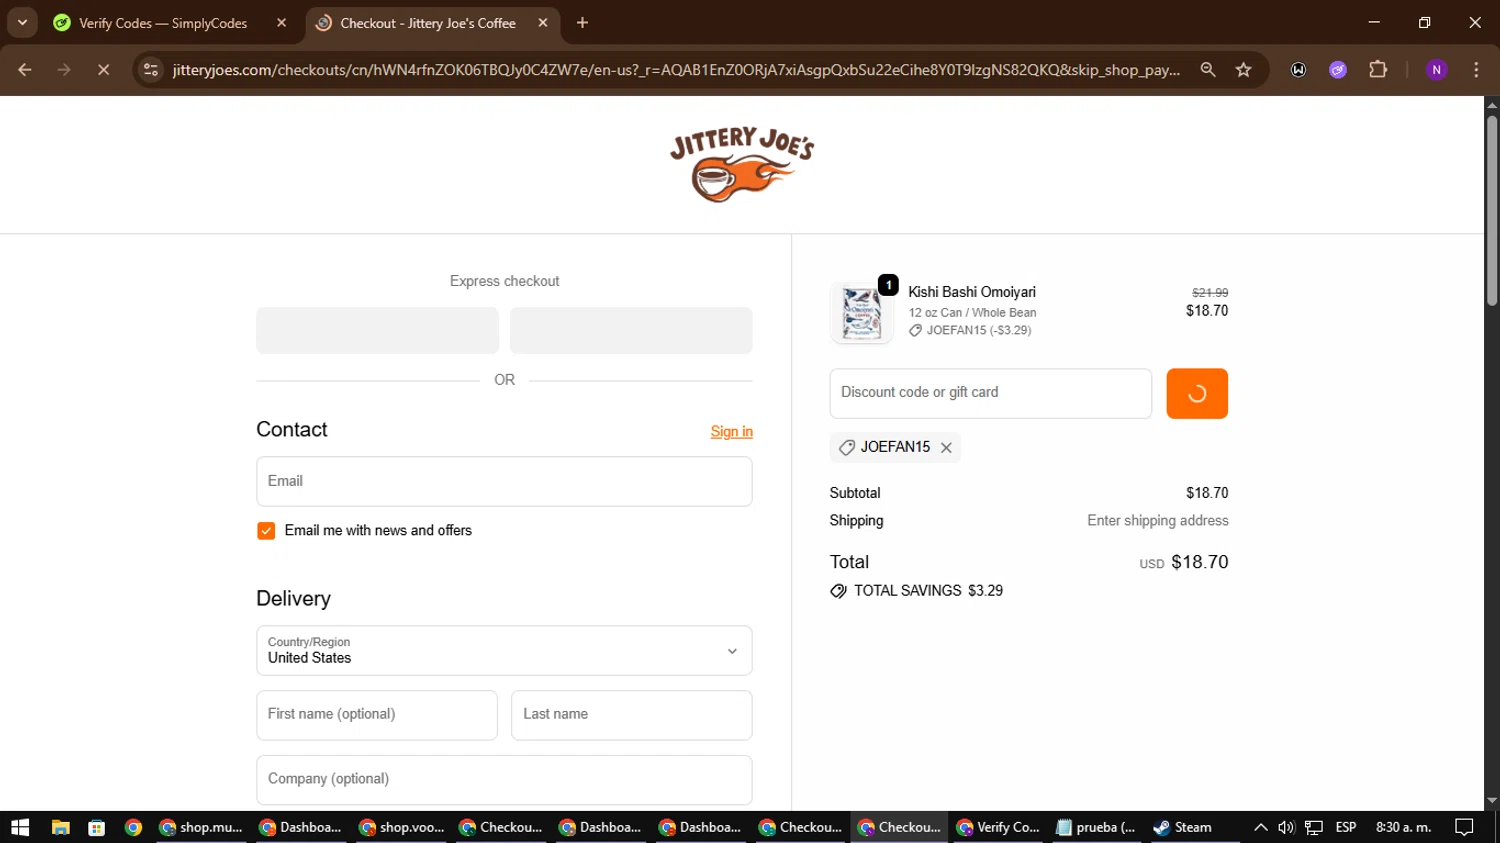Open the Extensions puzzle icon

(1378, 70)
